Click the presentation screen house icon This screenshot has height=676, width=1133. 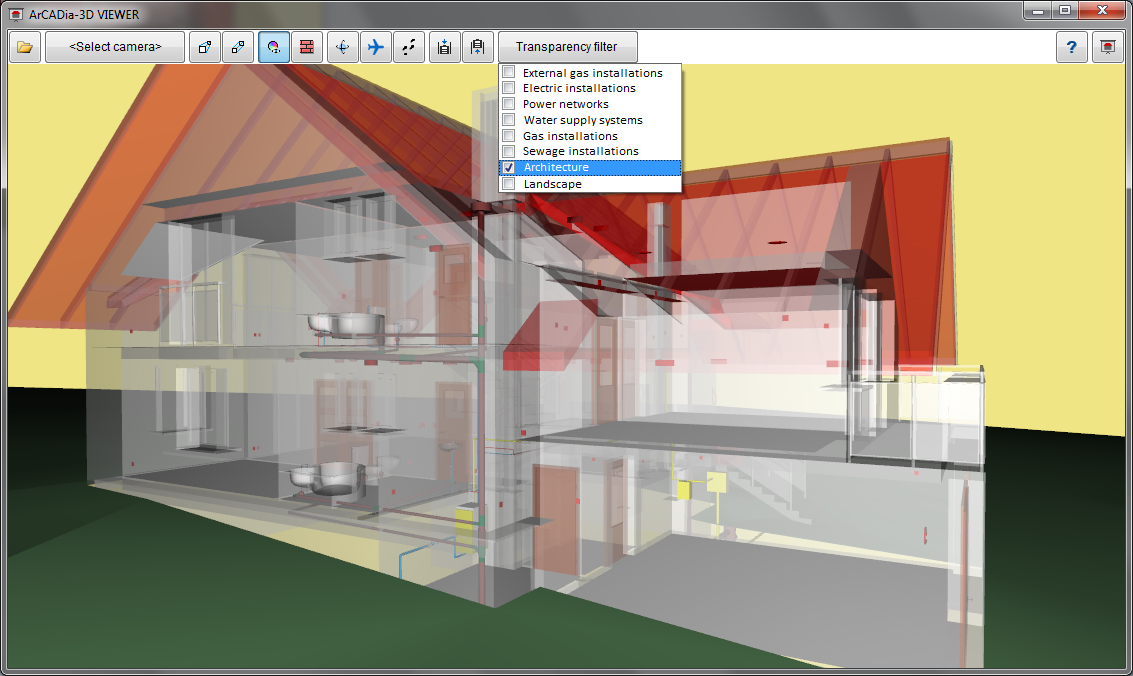click(x=1107, y=47)
